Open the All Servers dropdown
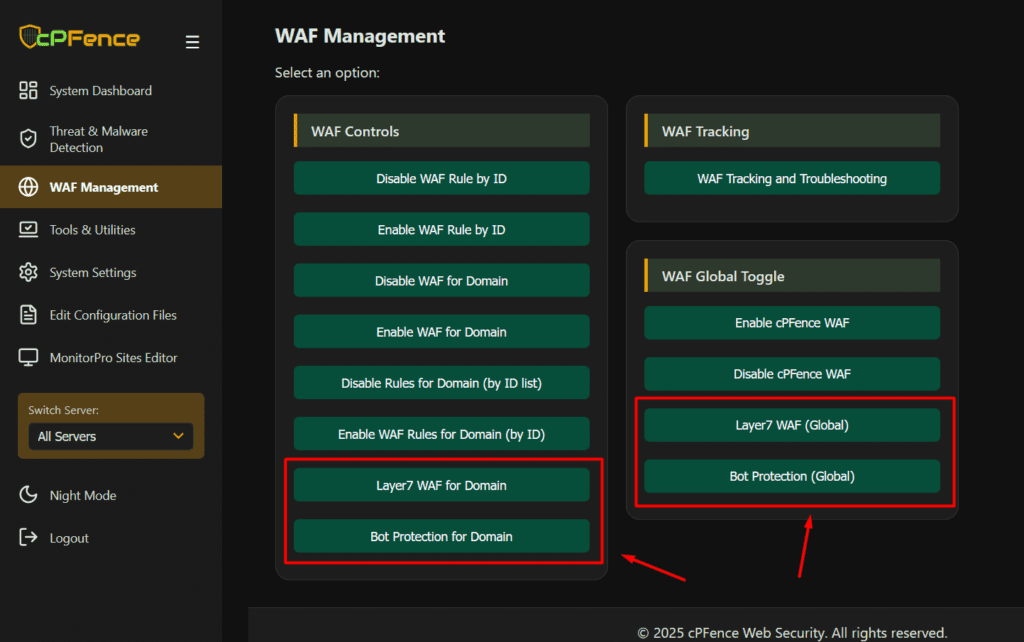This screenshot has width=1024, height=642. 111,436
